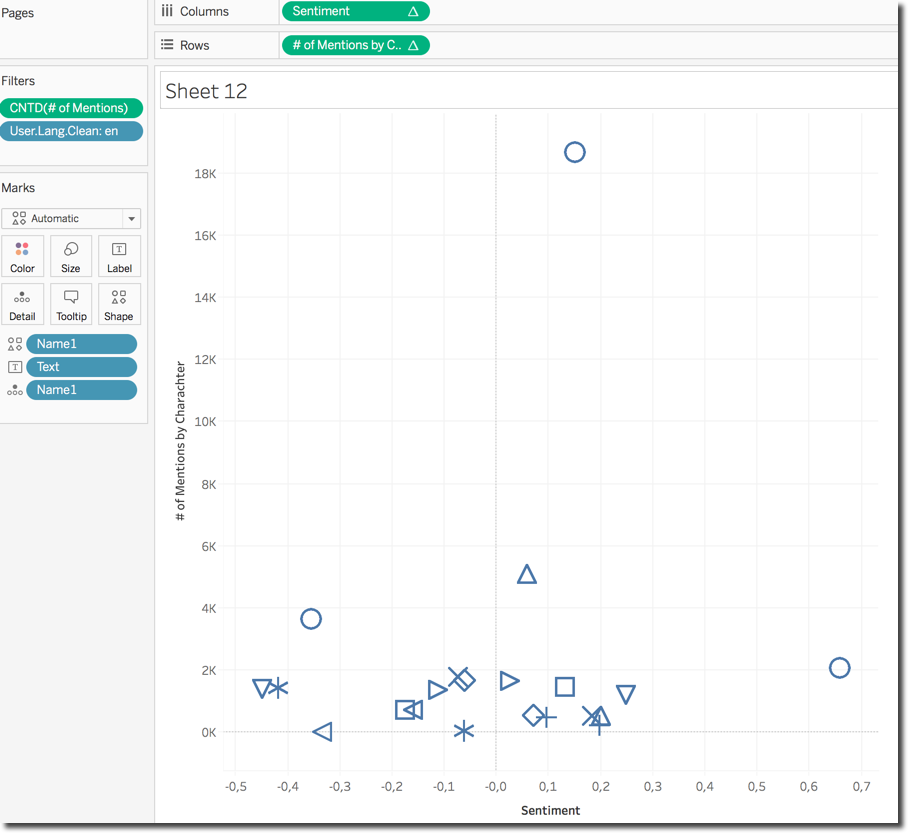
Task: Open the Color properties on the Marks card
Action: (x=22, y=255)
